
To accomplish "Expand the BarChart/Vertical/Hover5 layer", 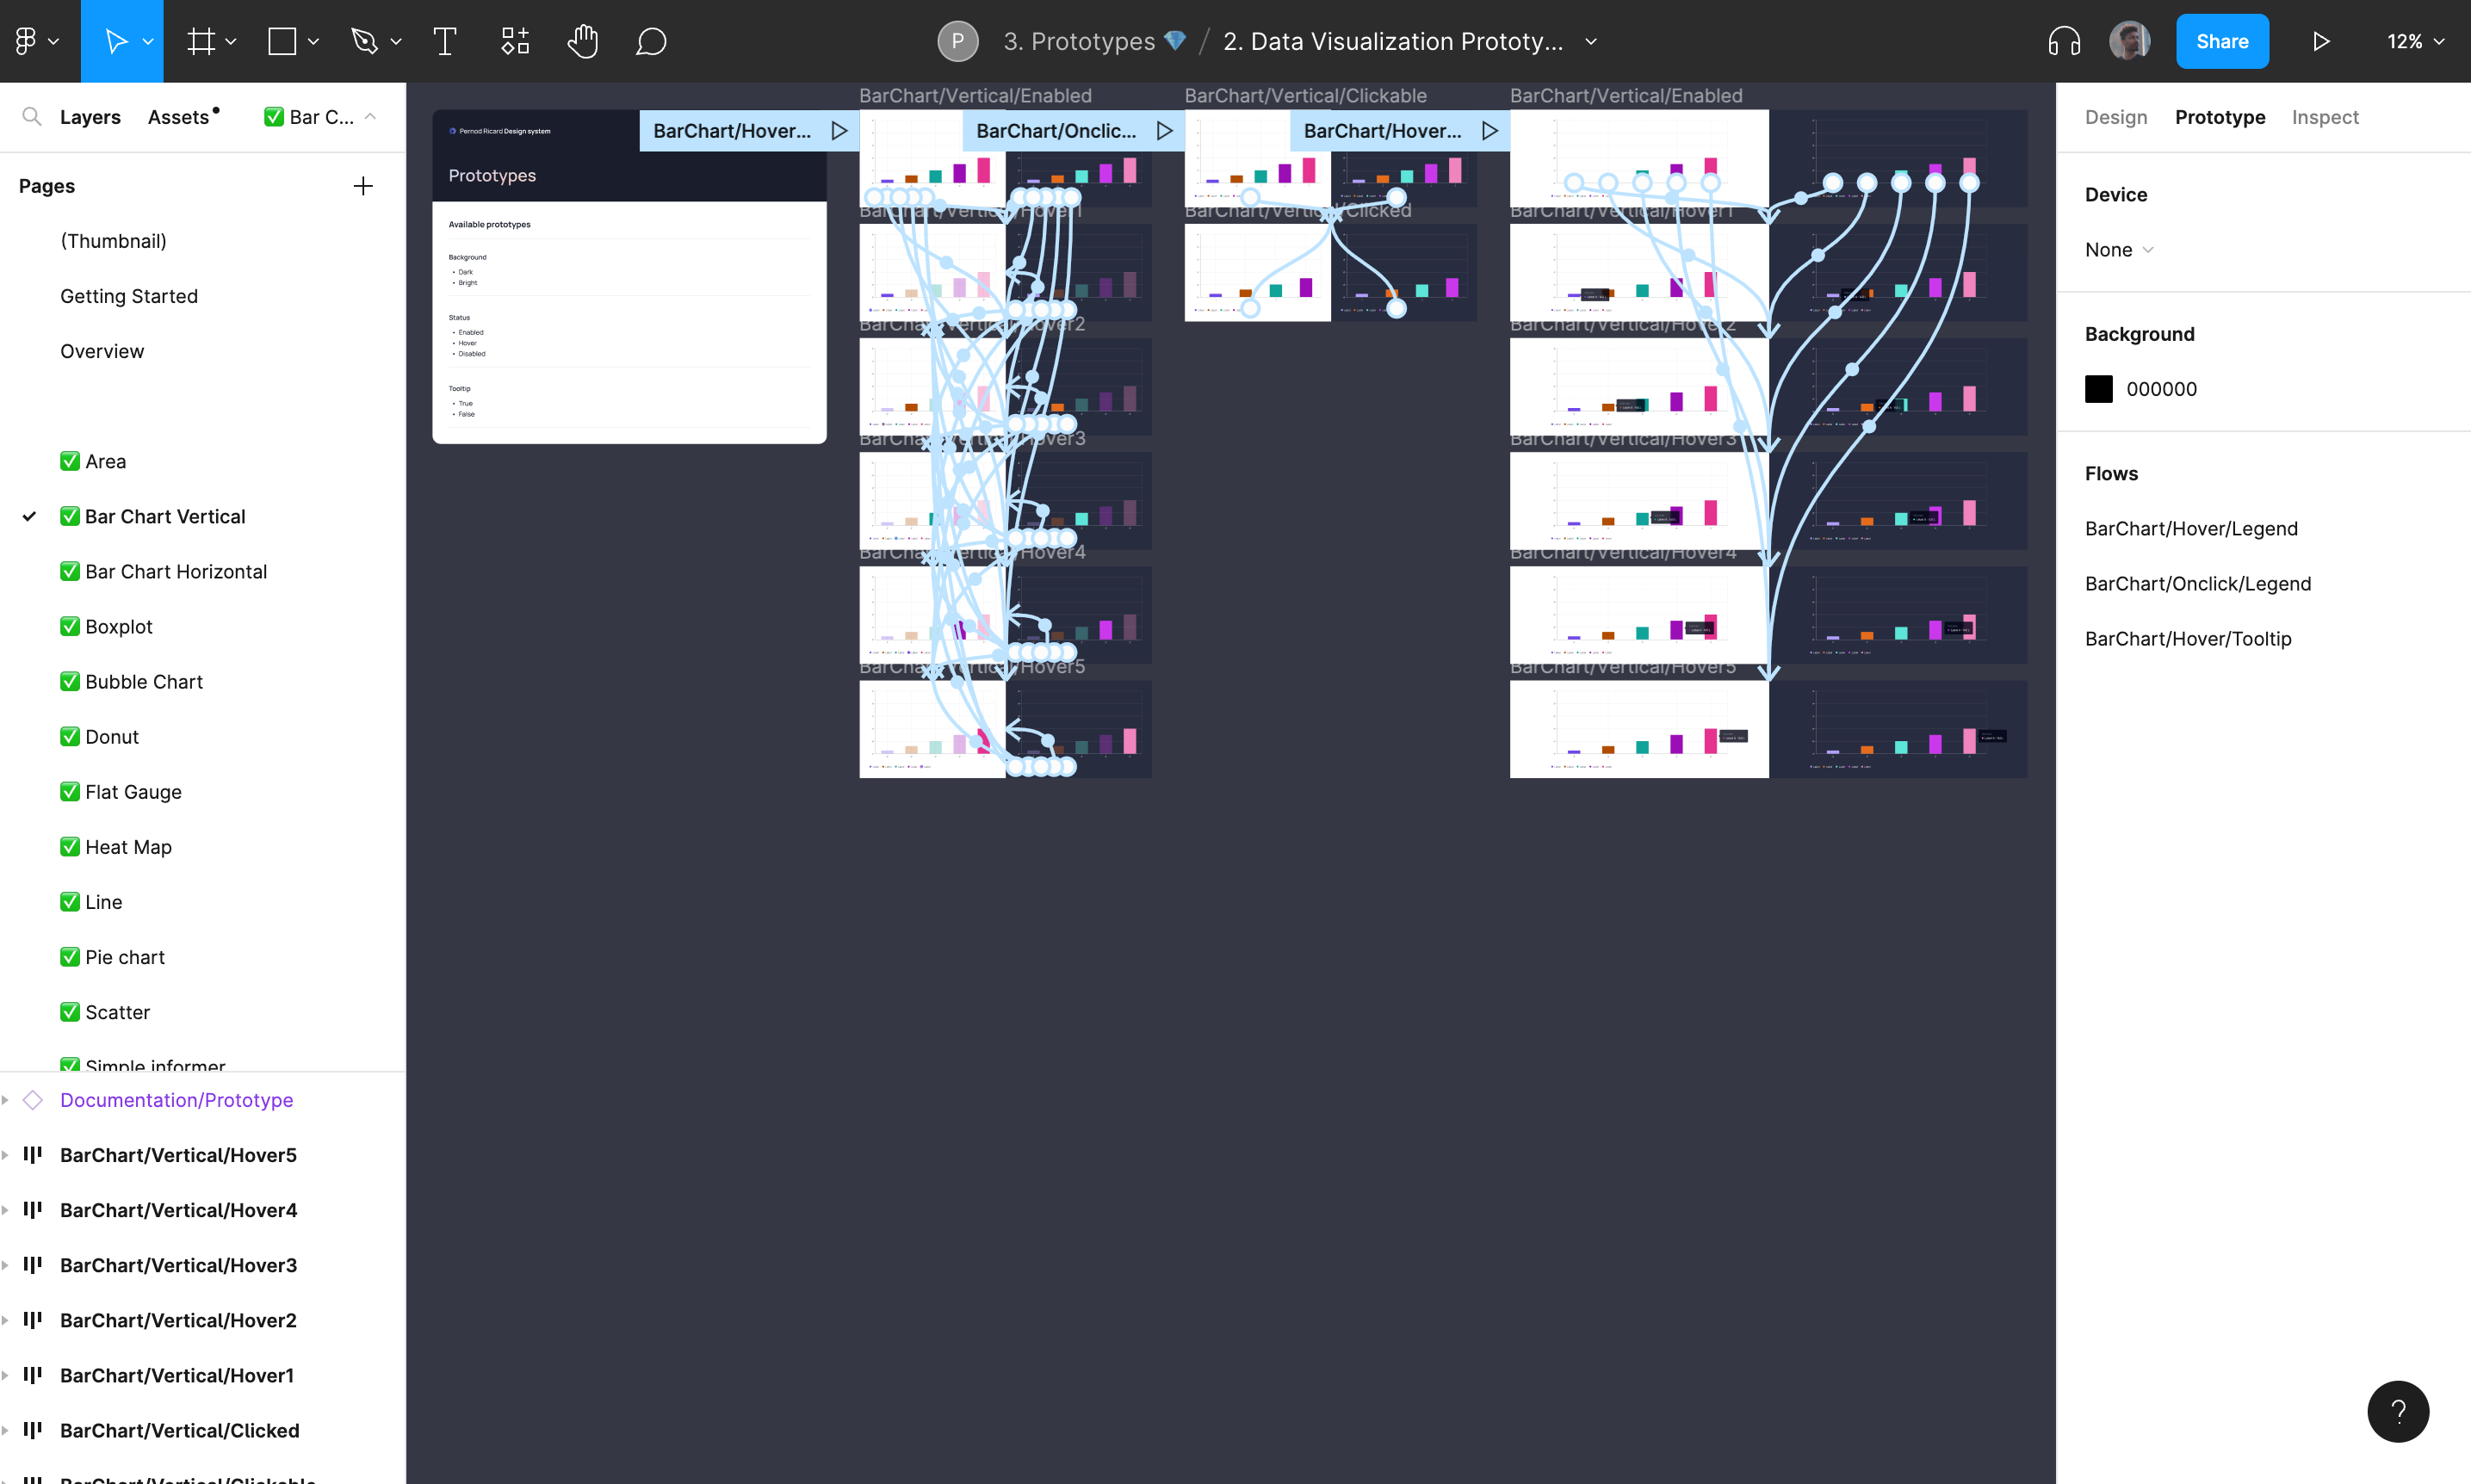I will (6, 1155).
